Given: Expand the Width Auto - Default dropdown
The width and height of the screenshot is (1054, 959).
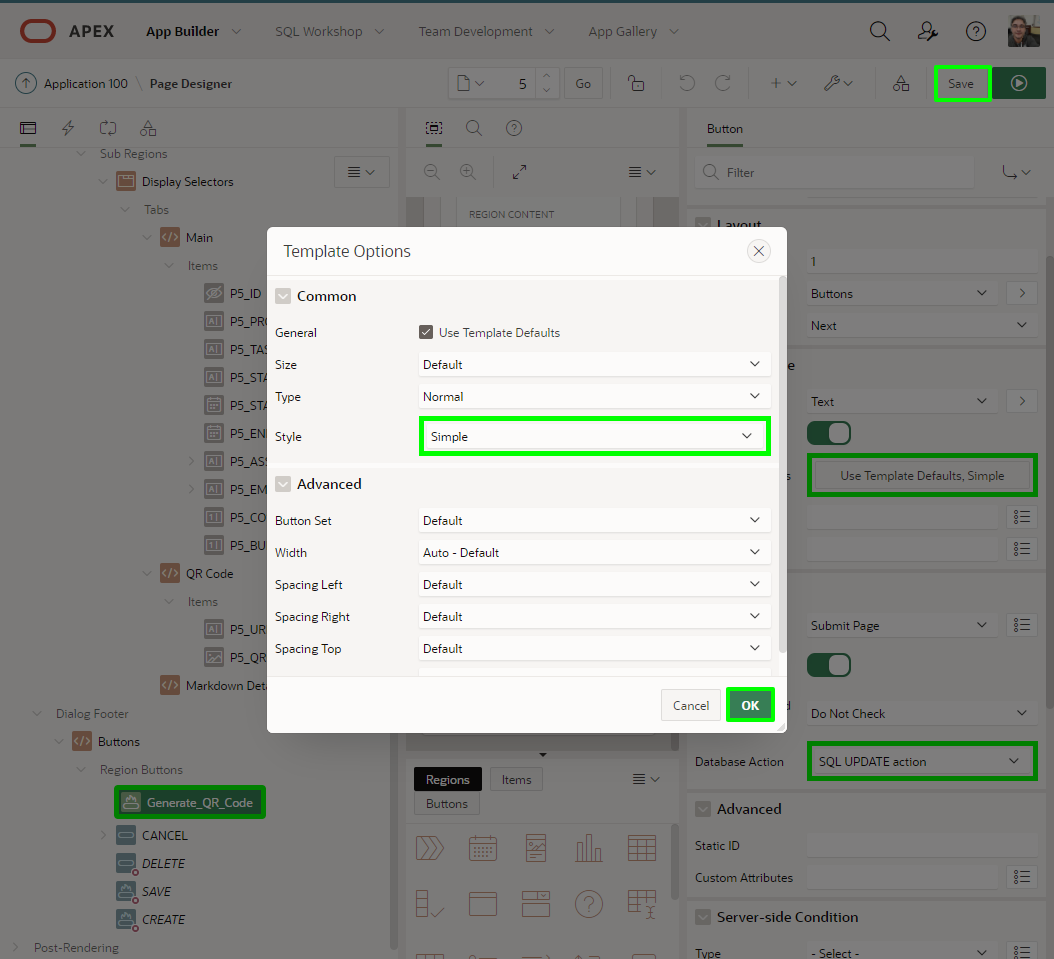Looking at the screenshot, I should 594,553.
